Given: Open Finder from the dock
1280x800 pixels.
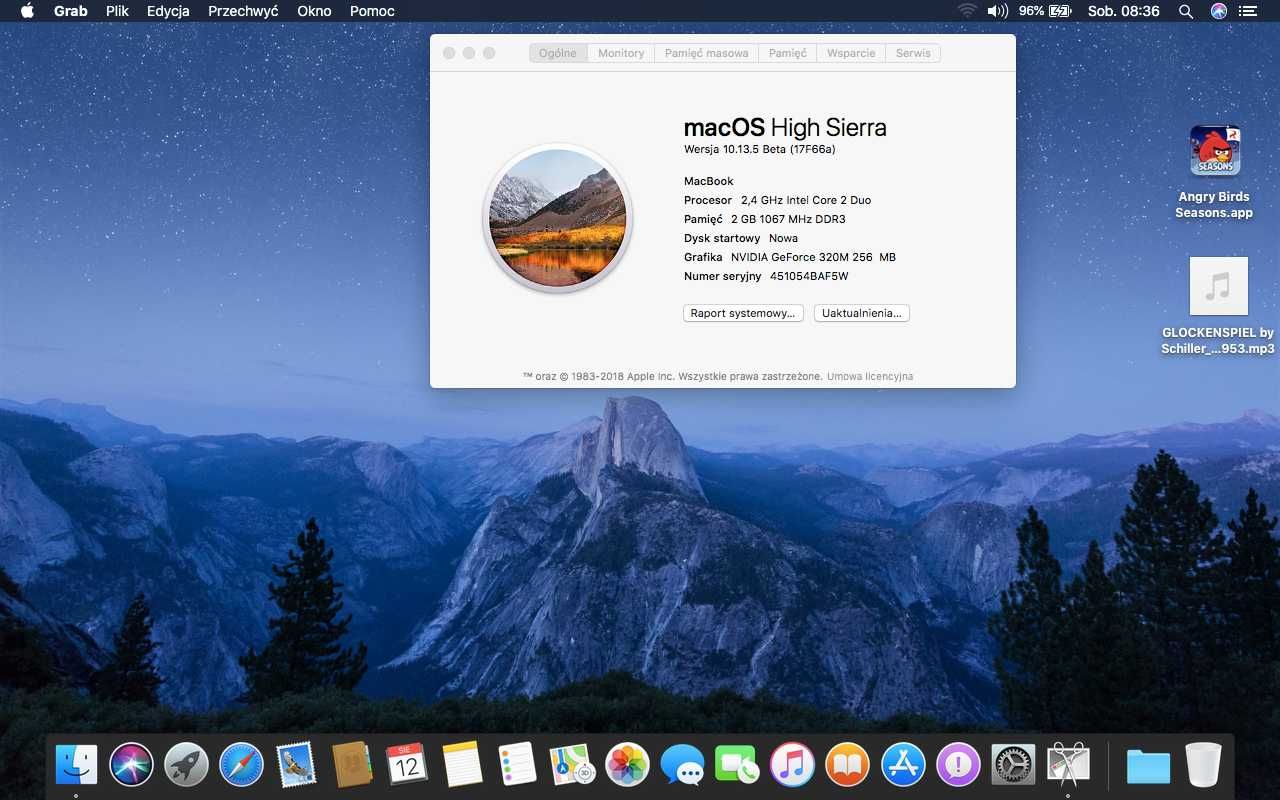Looking at the screenshot, I should pos(76,765).
